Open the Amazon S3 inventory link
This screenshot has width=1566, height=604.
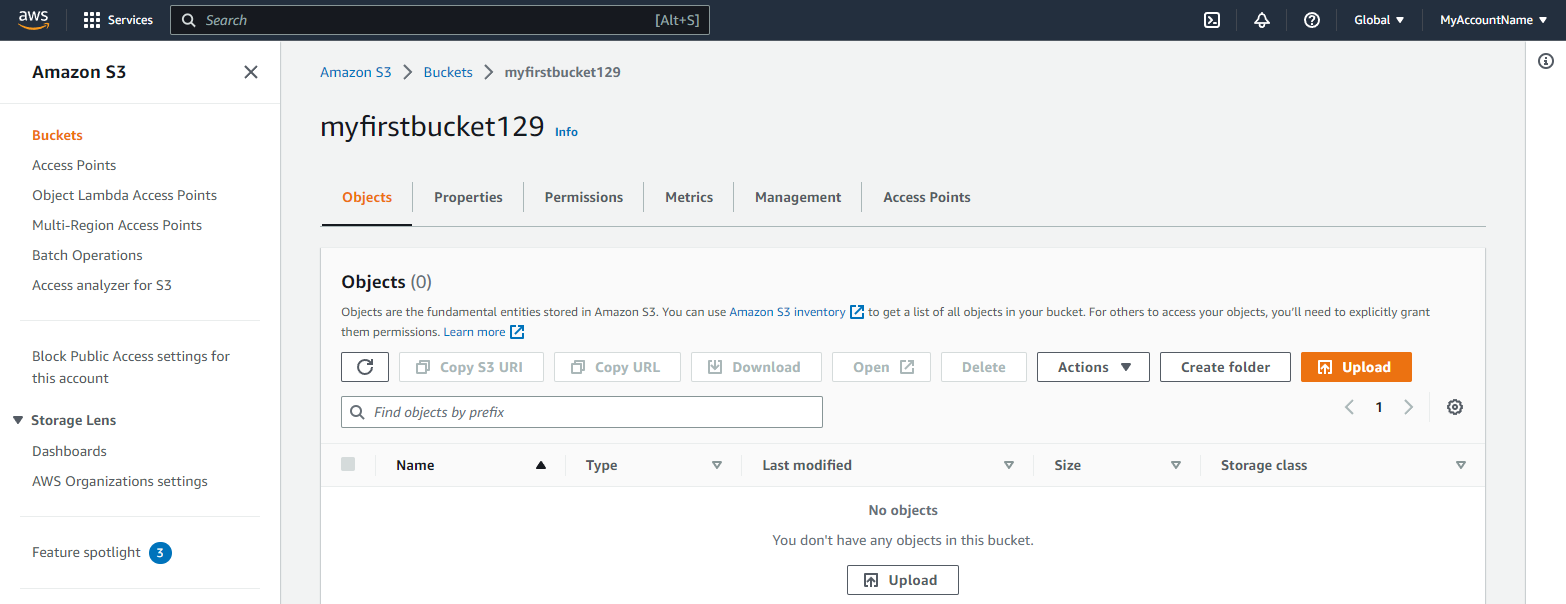click(787, 312)
